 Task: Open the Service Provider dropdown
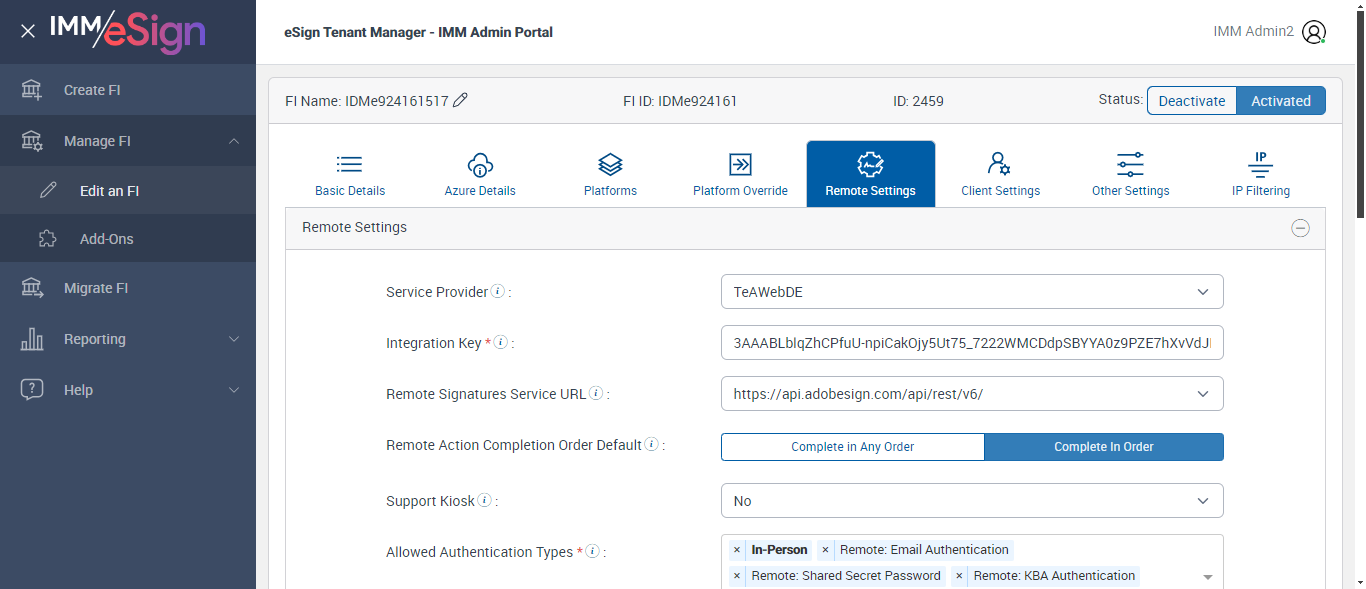971,292
